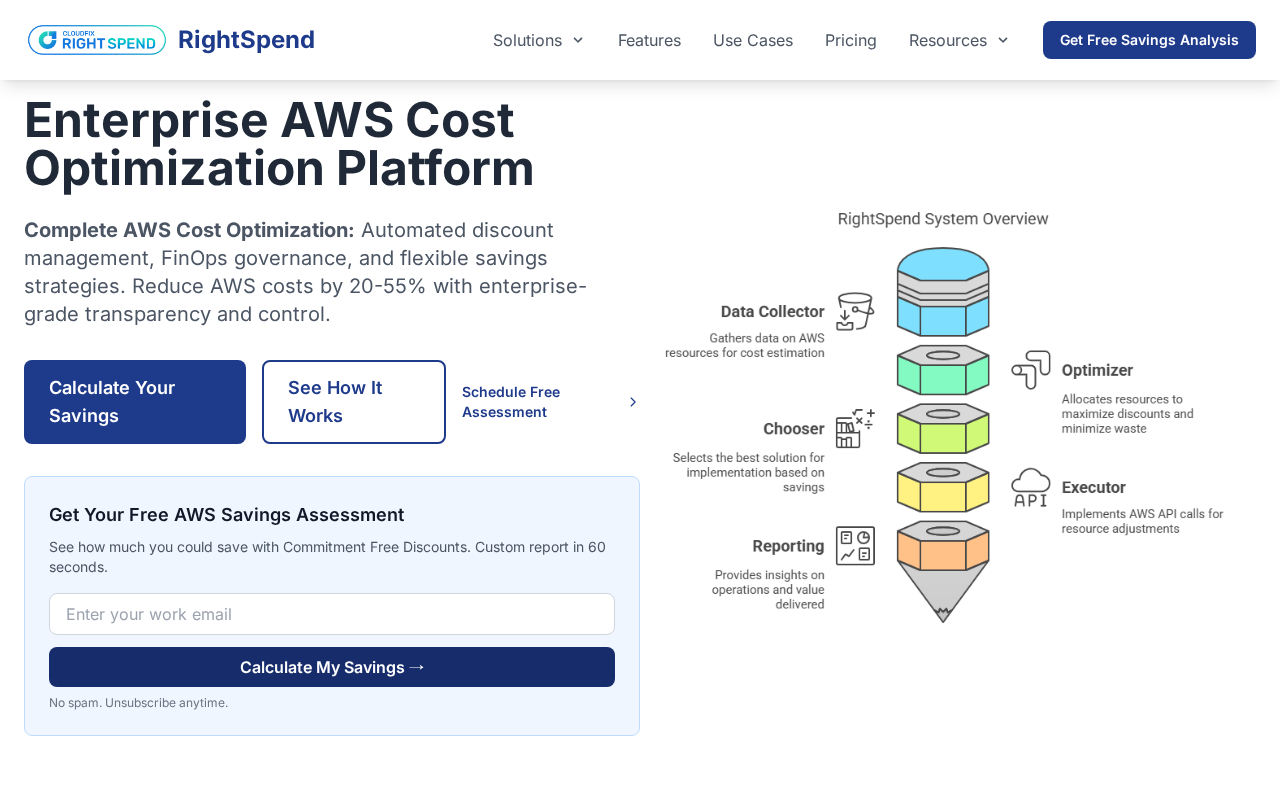Open the Use Cases nav item
1280x800 pixels.
(752, 40)
